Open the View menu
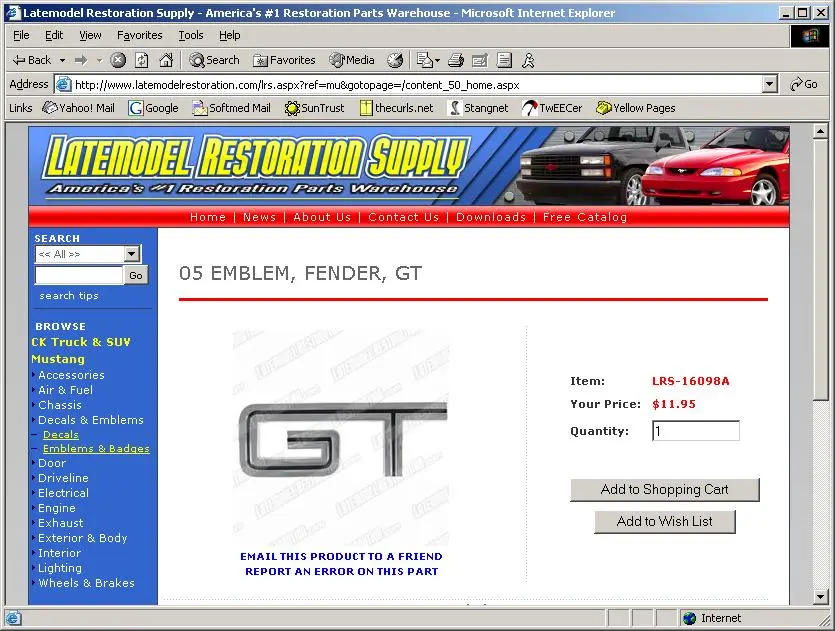Screen dimensions: 835x631 click(90, 35)
